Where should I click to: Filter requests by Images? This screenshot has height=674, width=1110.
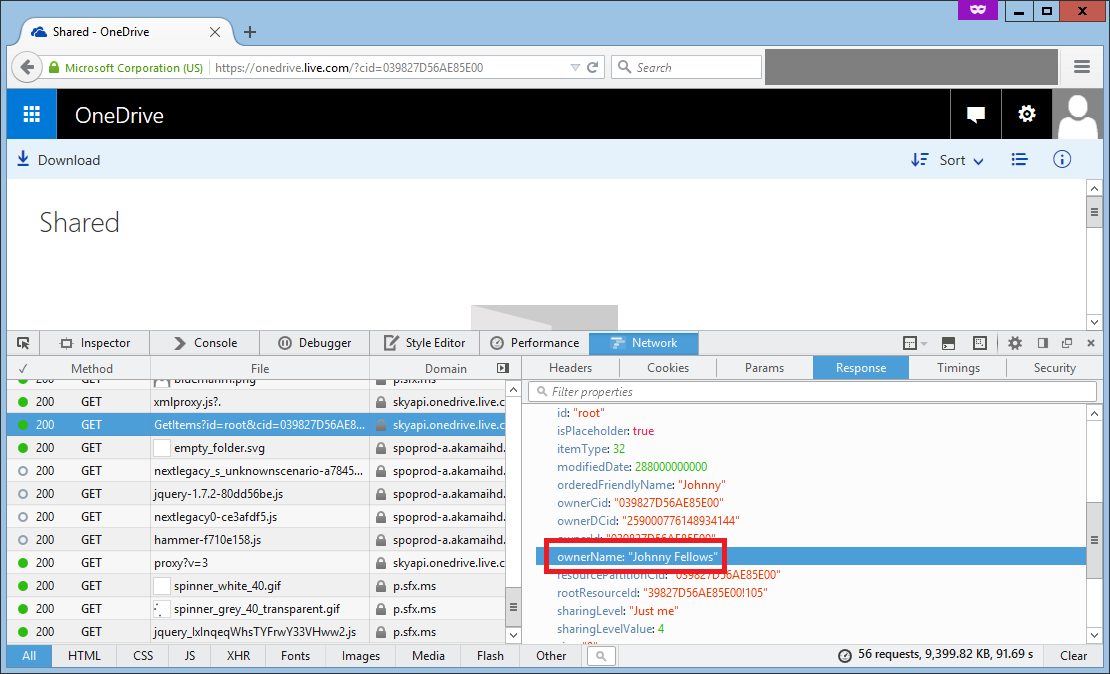[x=361, y=656]
